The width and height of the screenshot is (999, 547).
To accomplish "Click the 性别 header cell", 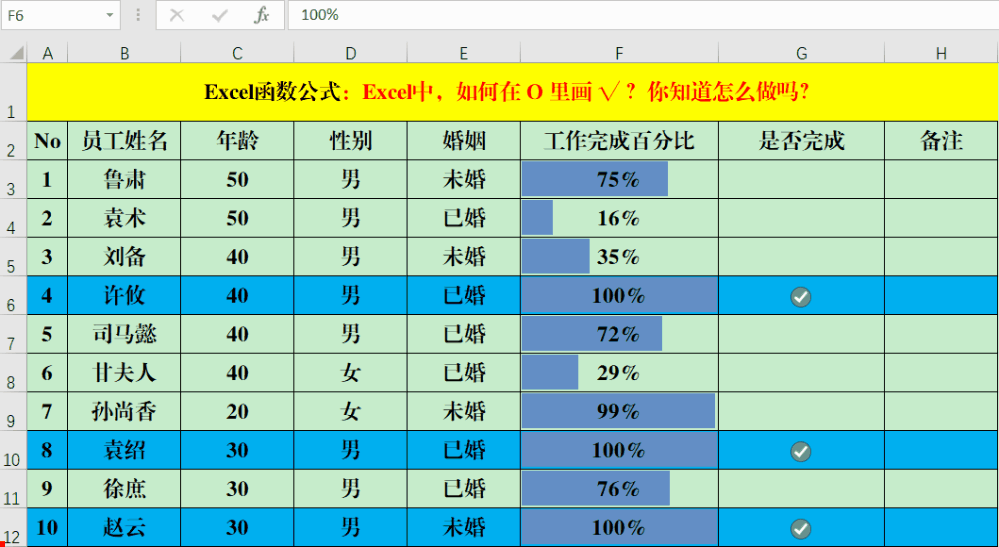I will click(x=350, y=141).
